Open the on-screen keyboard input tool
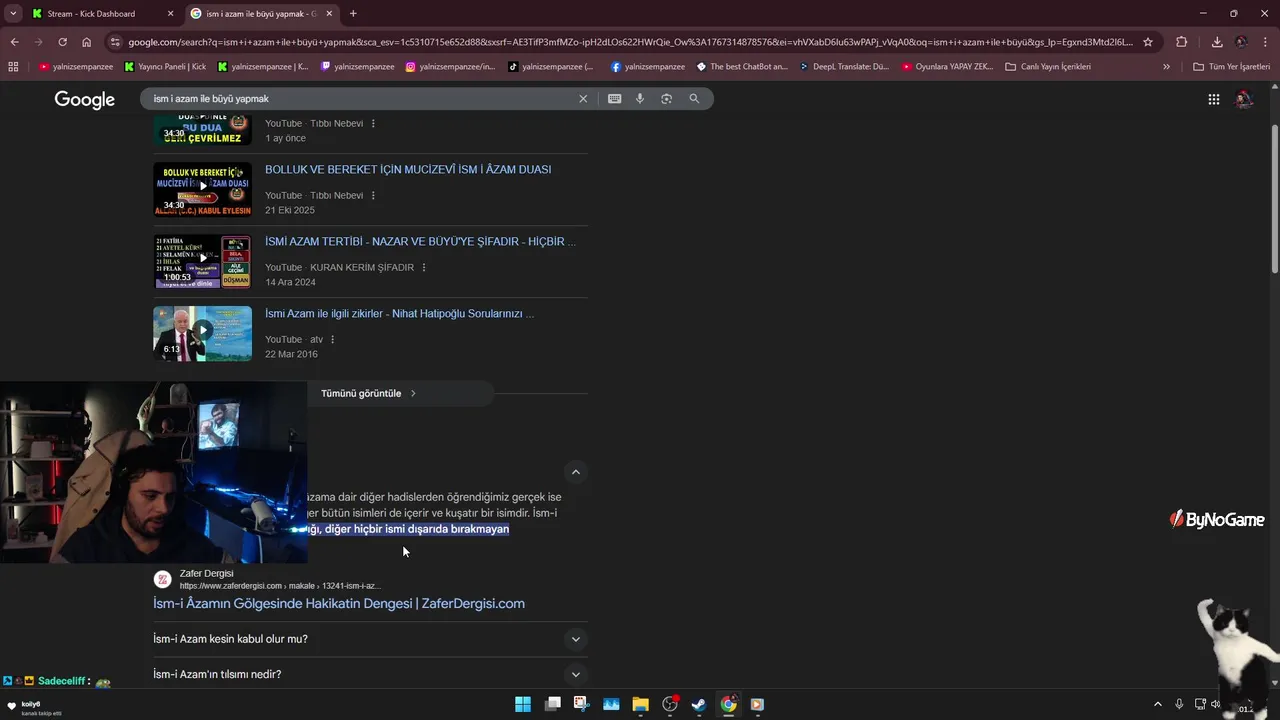The height and width of the screenshot is (720, 1280). [614, 99]
